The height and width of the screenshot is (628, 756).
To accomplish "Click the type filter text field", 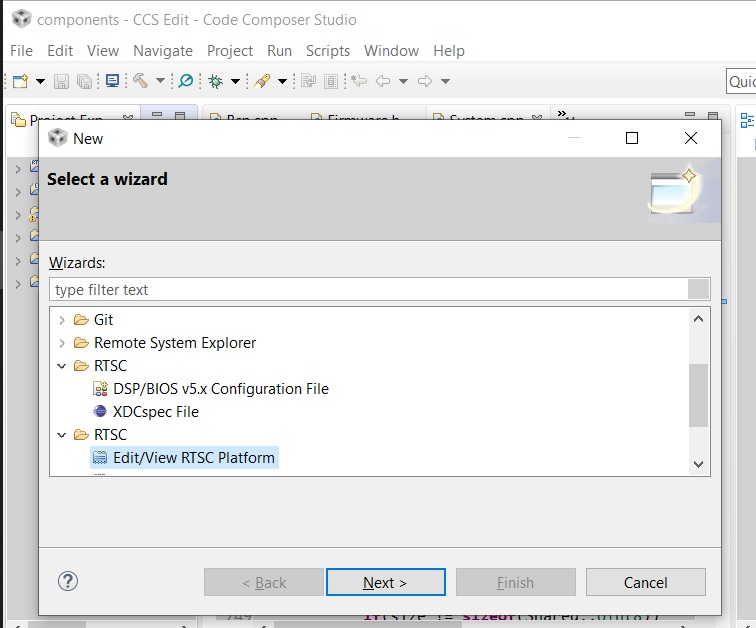I will pyautogui.click(x=369, y=290).
